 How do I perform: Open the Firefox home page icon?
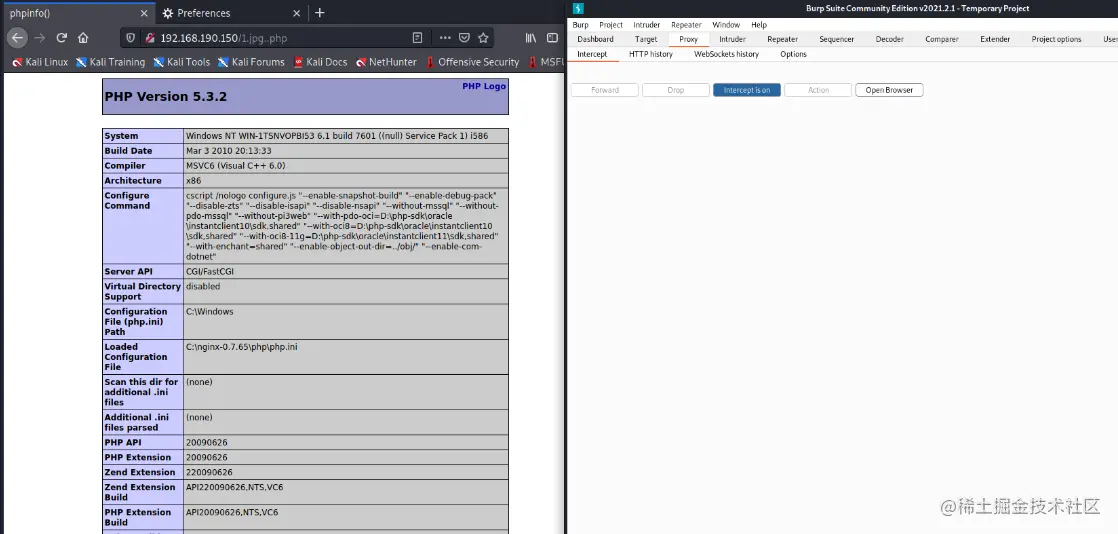tap(83, 38)
